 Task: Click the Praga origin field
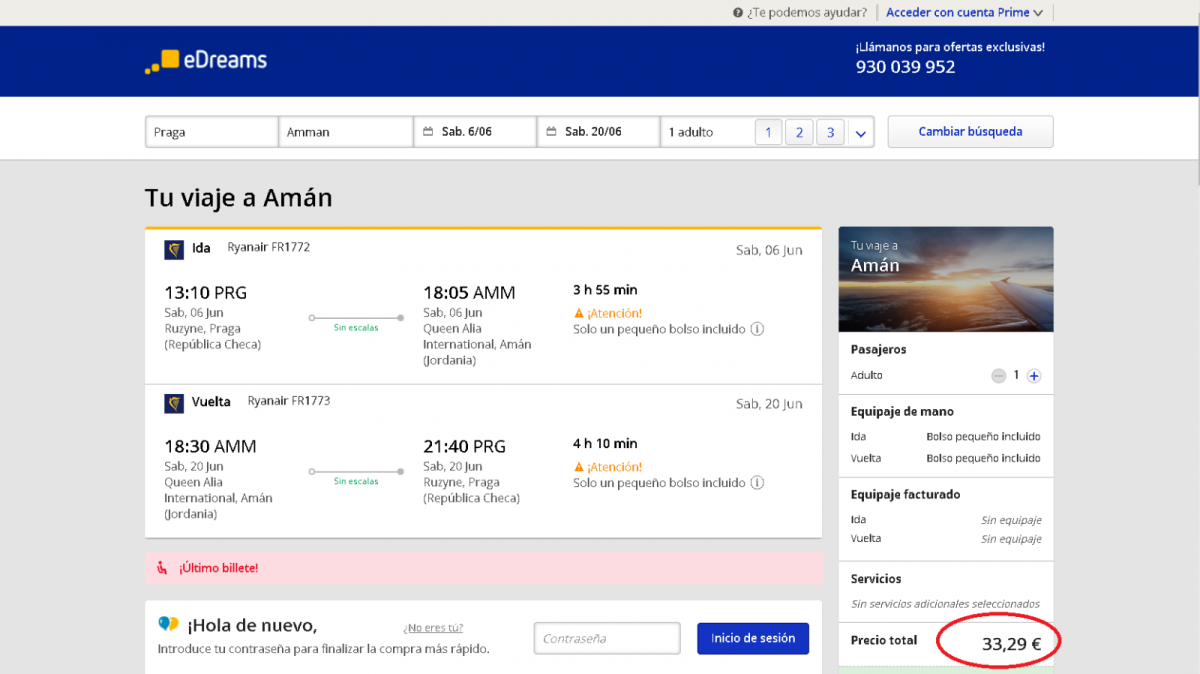click(x=211, y=132)
